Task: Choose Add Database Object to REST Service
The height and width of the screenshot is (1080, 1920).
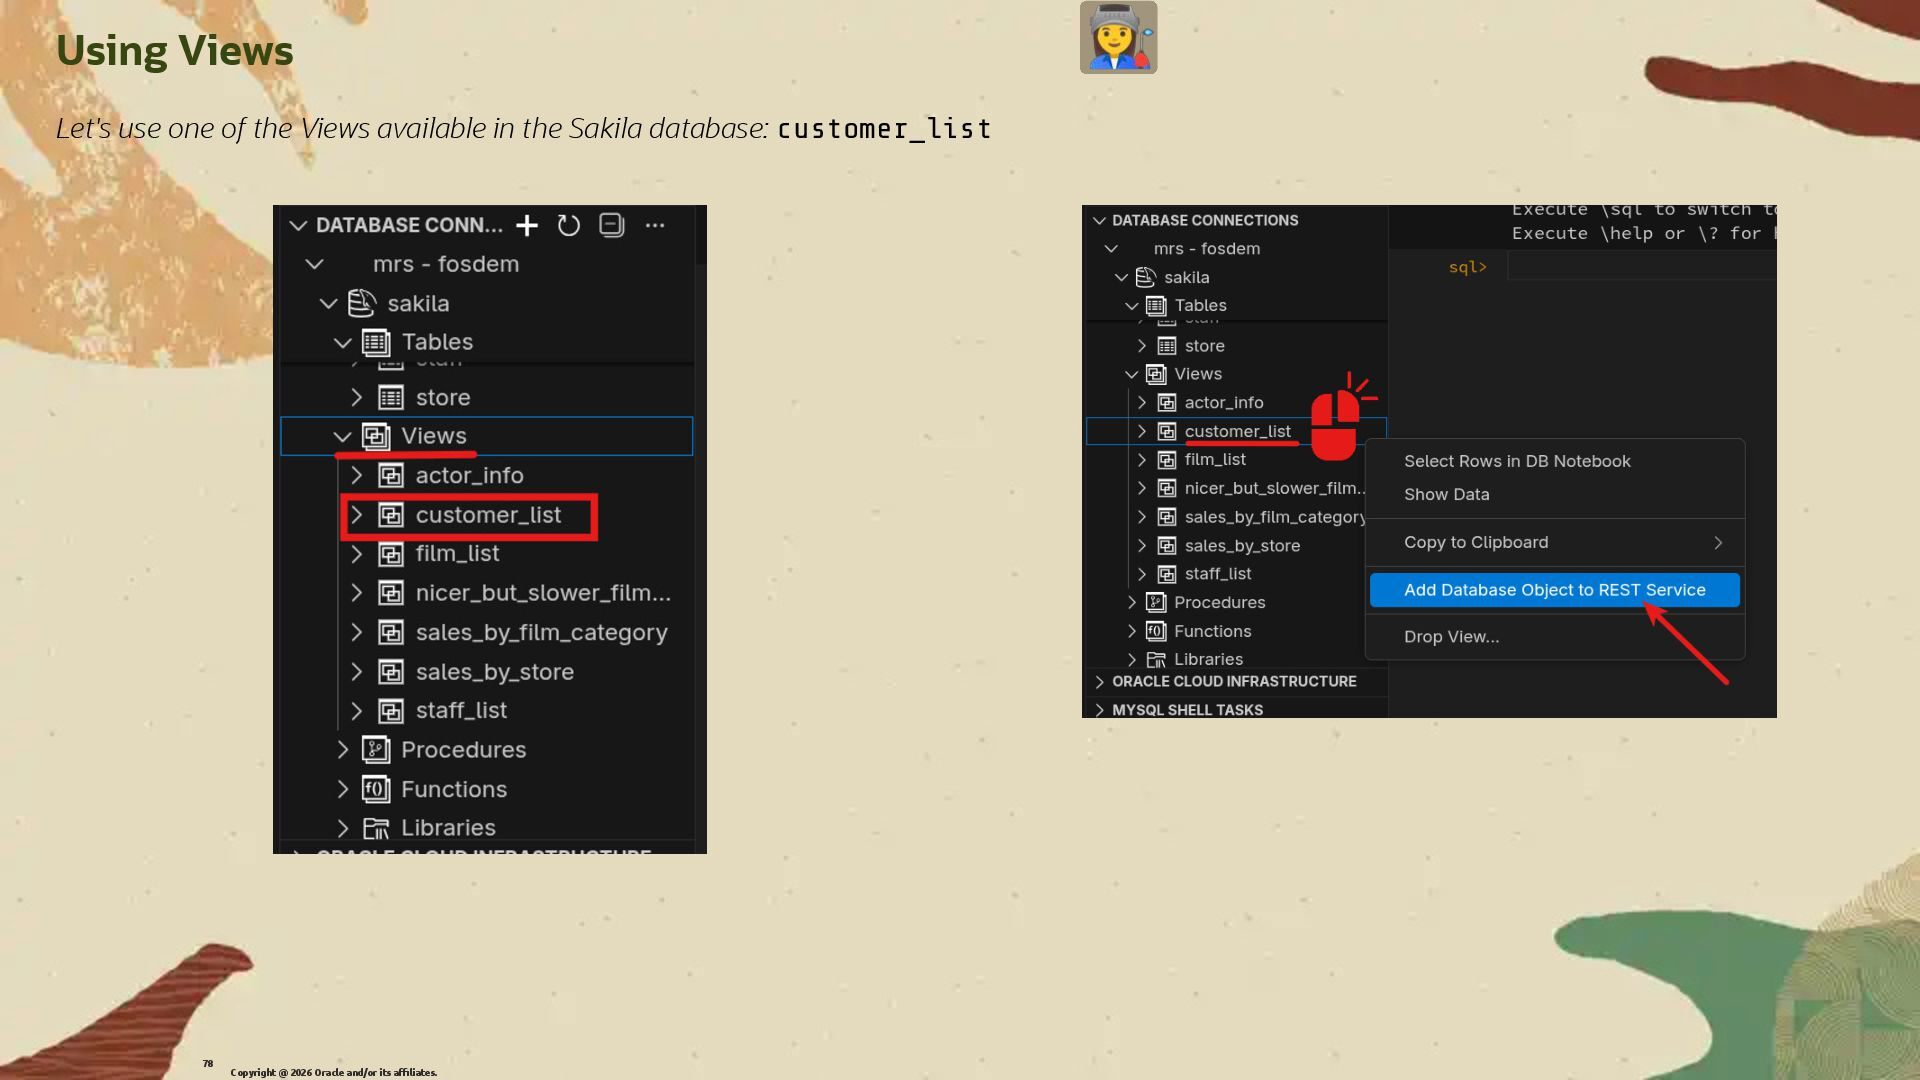Action: pos(1553,590)
